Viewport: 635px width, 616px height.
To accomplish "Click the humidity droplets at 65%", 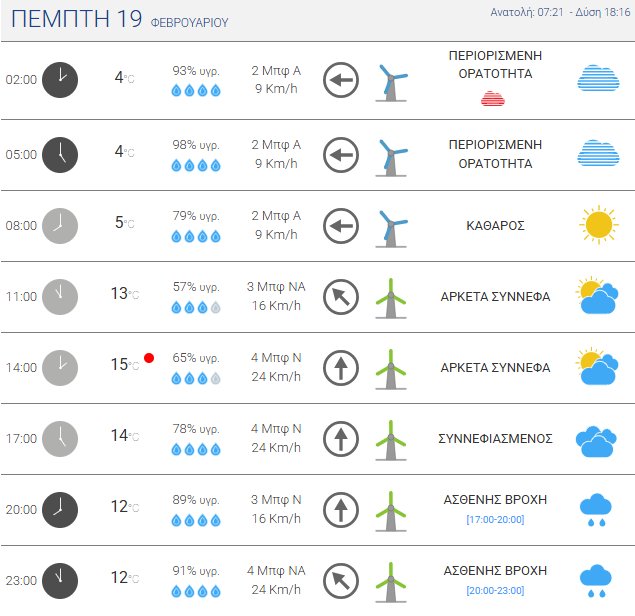I will coord(196,379).
